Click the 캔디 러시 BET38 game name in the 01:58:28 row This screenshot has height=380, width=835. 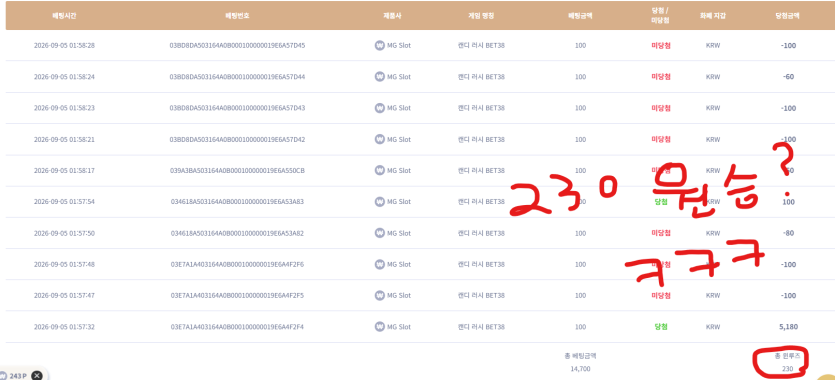tap(481, 45)
